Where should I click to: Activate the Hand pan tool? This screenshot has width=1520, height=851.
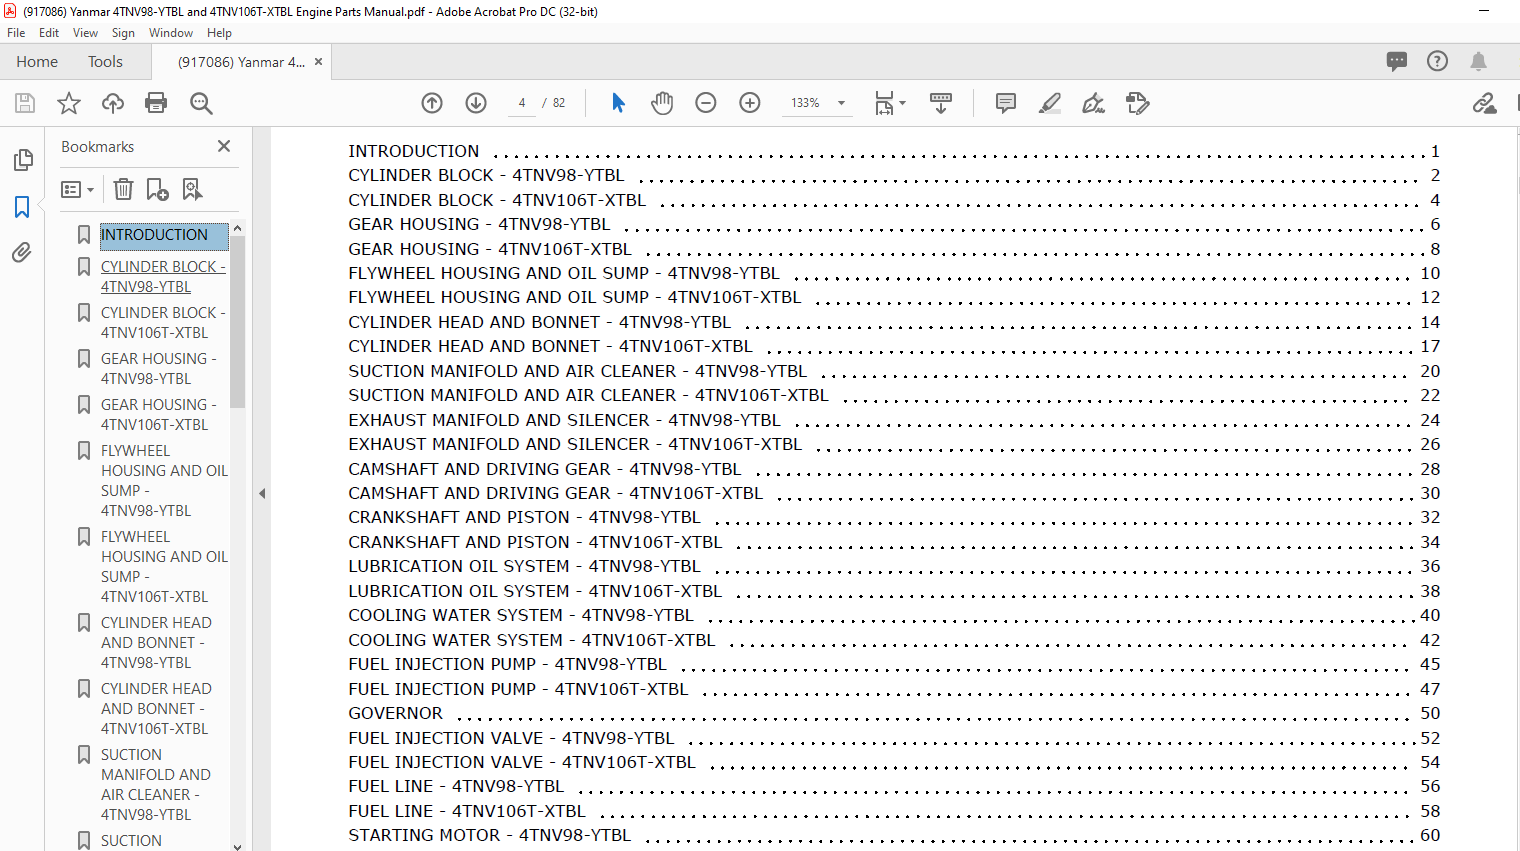click(662, 103)
